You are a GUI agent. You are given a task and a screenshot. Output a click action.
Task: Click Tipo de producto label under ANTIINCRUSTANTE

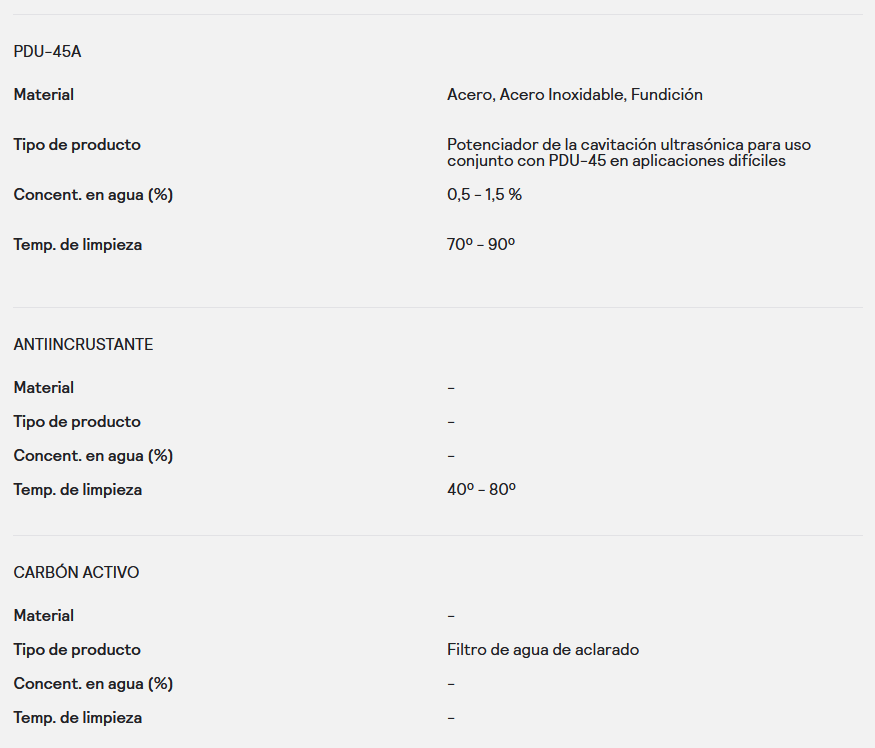[x=77, y=422]
